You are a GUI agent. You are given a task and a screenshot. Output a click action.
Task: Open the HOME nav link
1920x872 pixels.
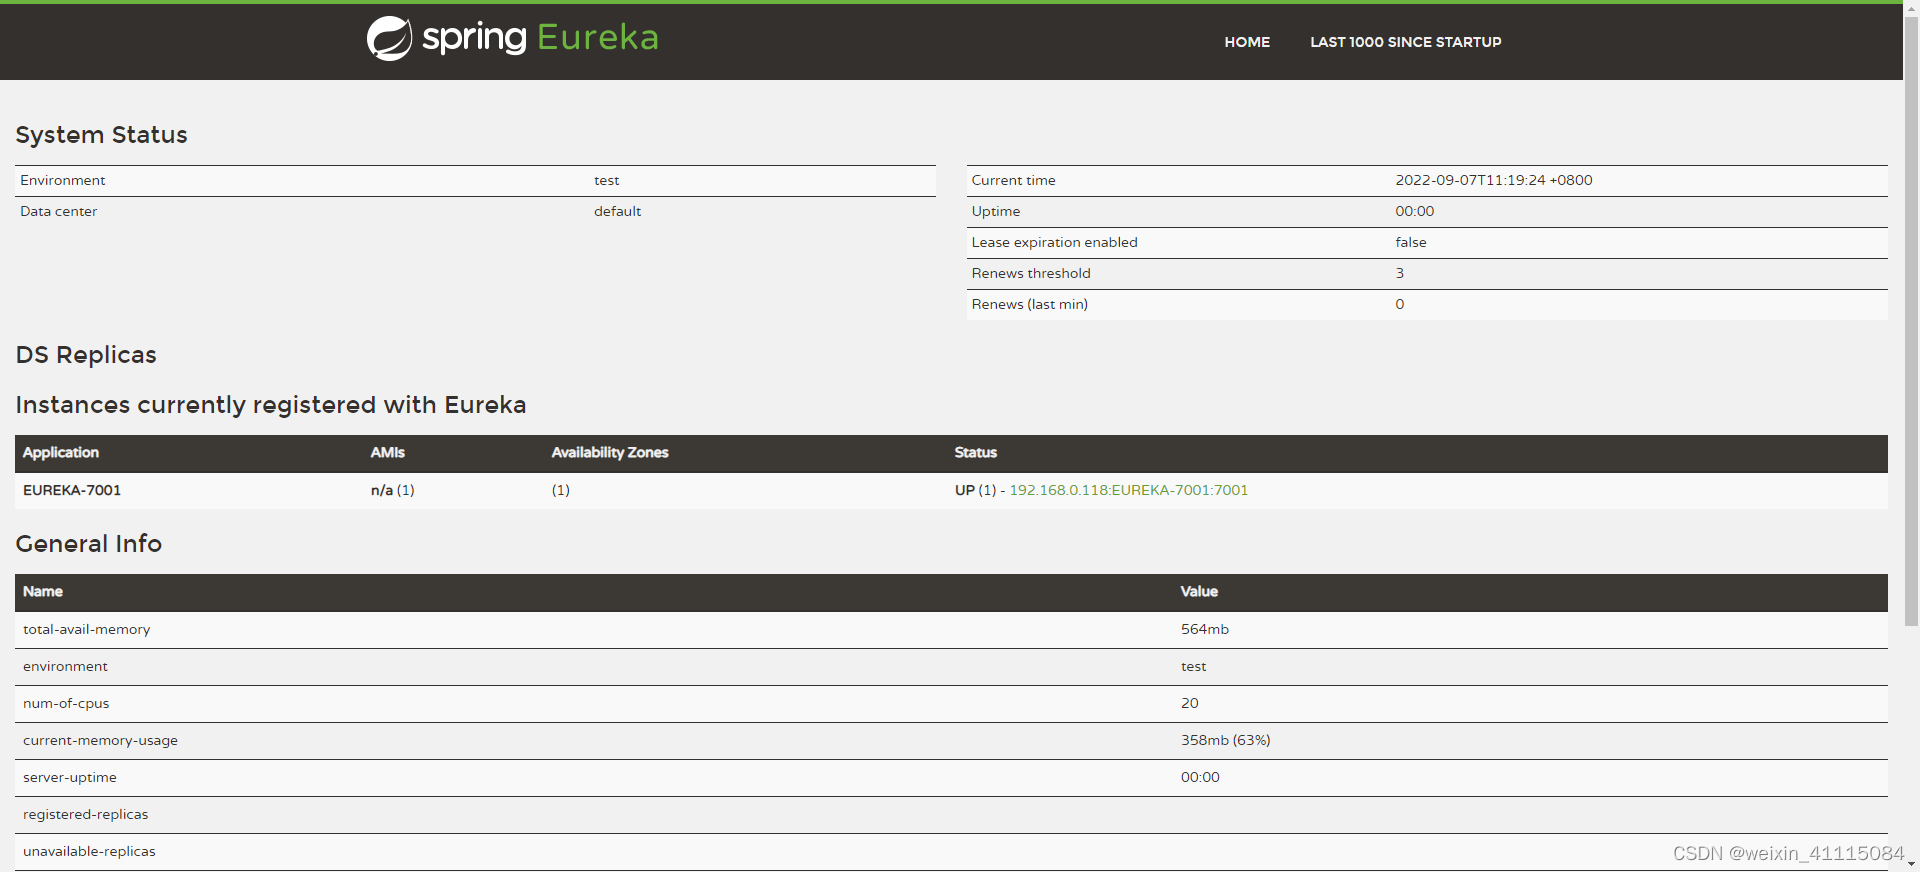(x=1247, y=42)
